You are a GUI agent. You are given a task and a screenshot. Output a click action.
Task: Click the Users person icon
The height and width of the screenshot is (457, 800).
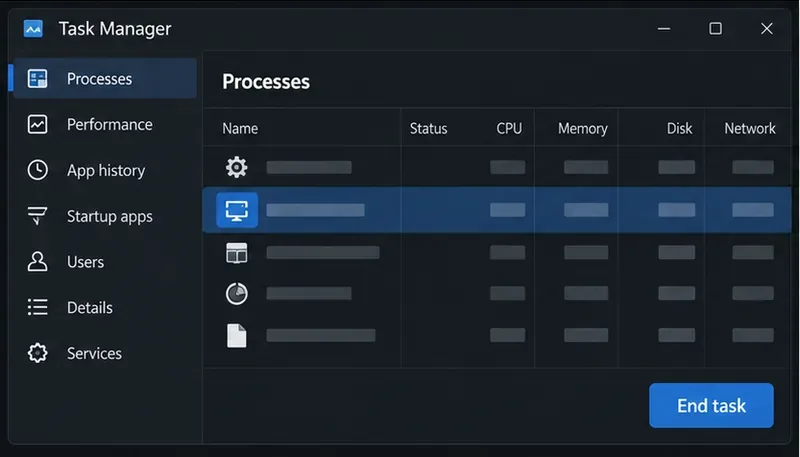pos(37,262)
